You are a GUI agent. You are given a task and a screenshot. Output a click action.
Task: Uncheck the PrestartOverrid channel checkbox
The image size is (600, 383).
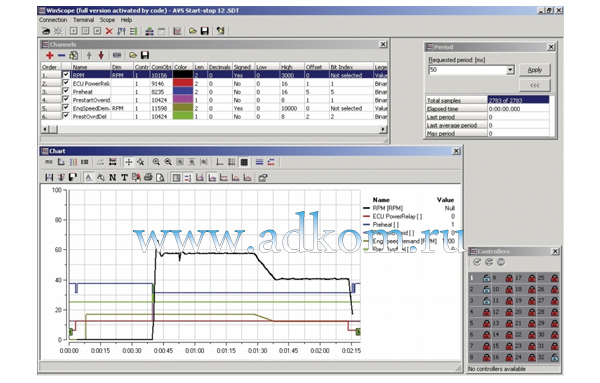[66, 99]
